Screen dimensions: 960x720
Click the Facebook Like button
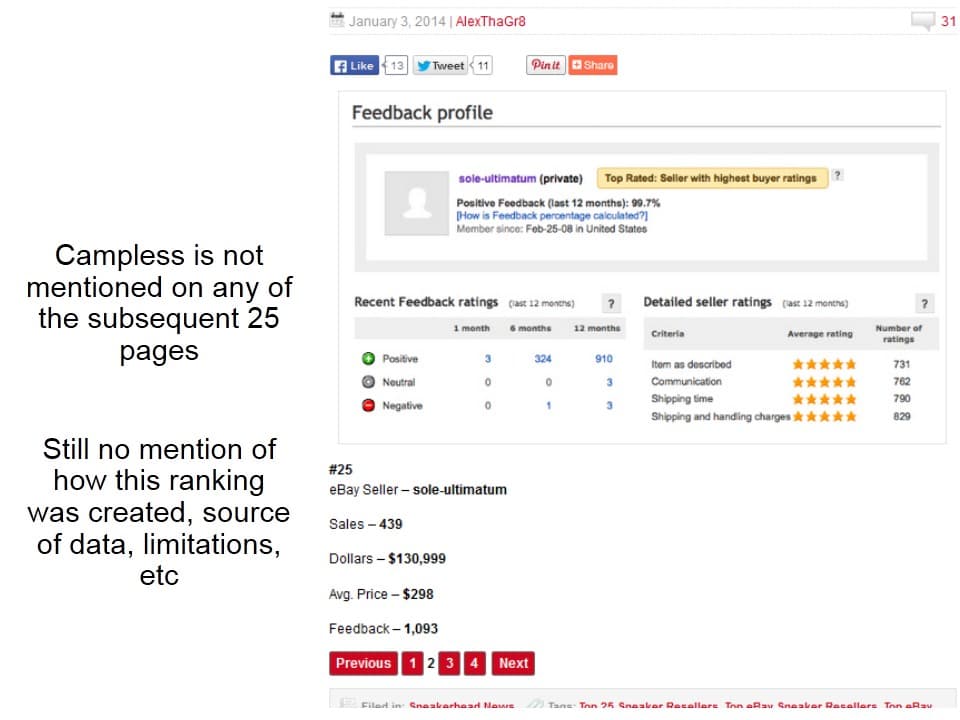click(x=354, y=66)
